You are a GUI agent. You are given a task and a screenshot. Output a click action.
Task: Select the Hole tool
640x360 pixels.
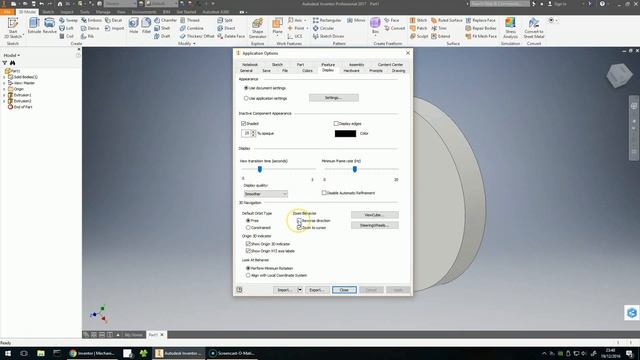(133, 26)
